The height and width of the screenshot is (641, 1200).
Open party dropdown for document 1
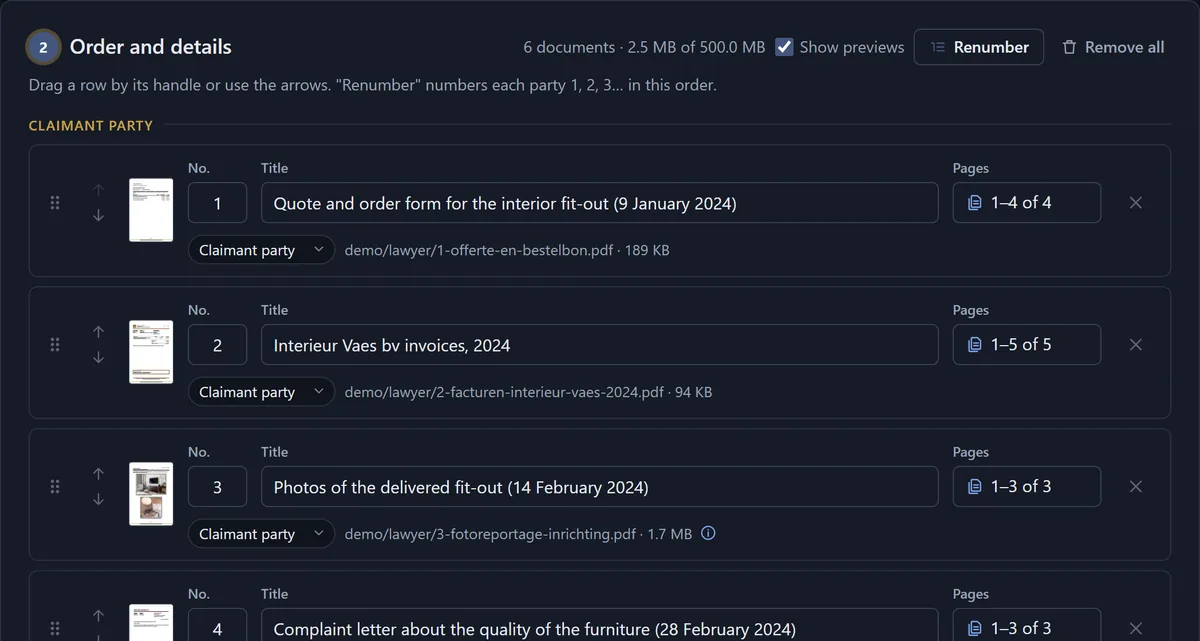click(261, 250)
